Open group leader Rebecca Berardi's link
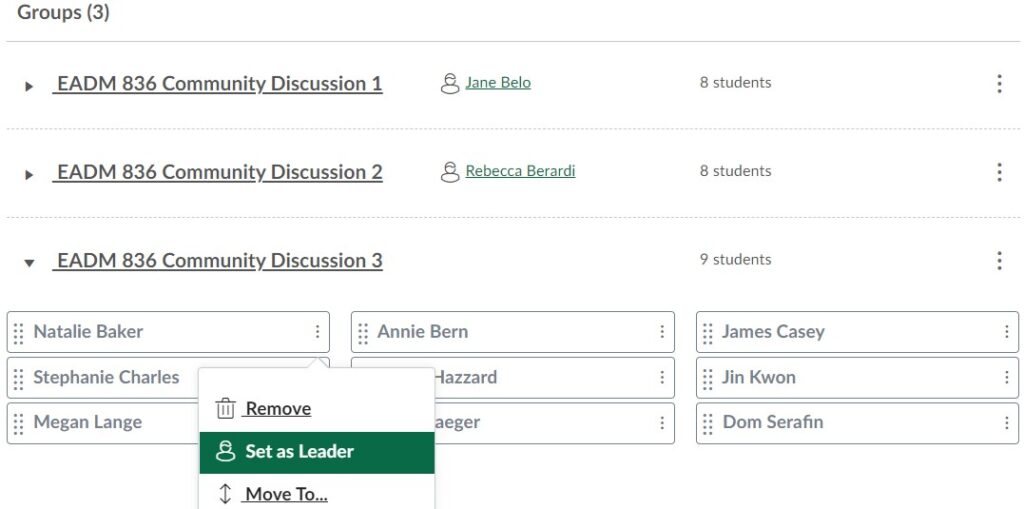Image resolution: width=1024 pixels, height=509 pixels. [520, 171]
